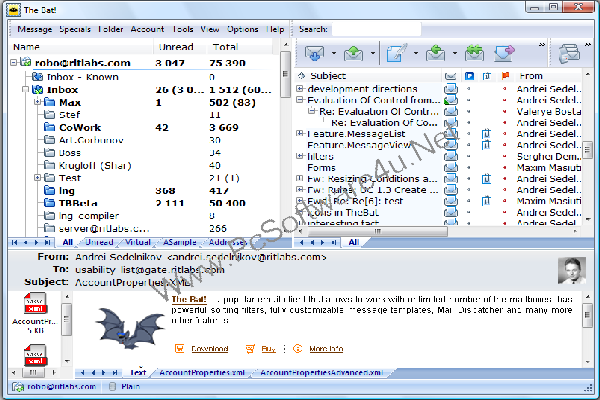The height and width of the screenshot is (400, 600).
Task: Select the Text view tab
Action: pyautogui.click(x=138, y=372)
